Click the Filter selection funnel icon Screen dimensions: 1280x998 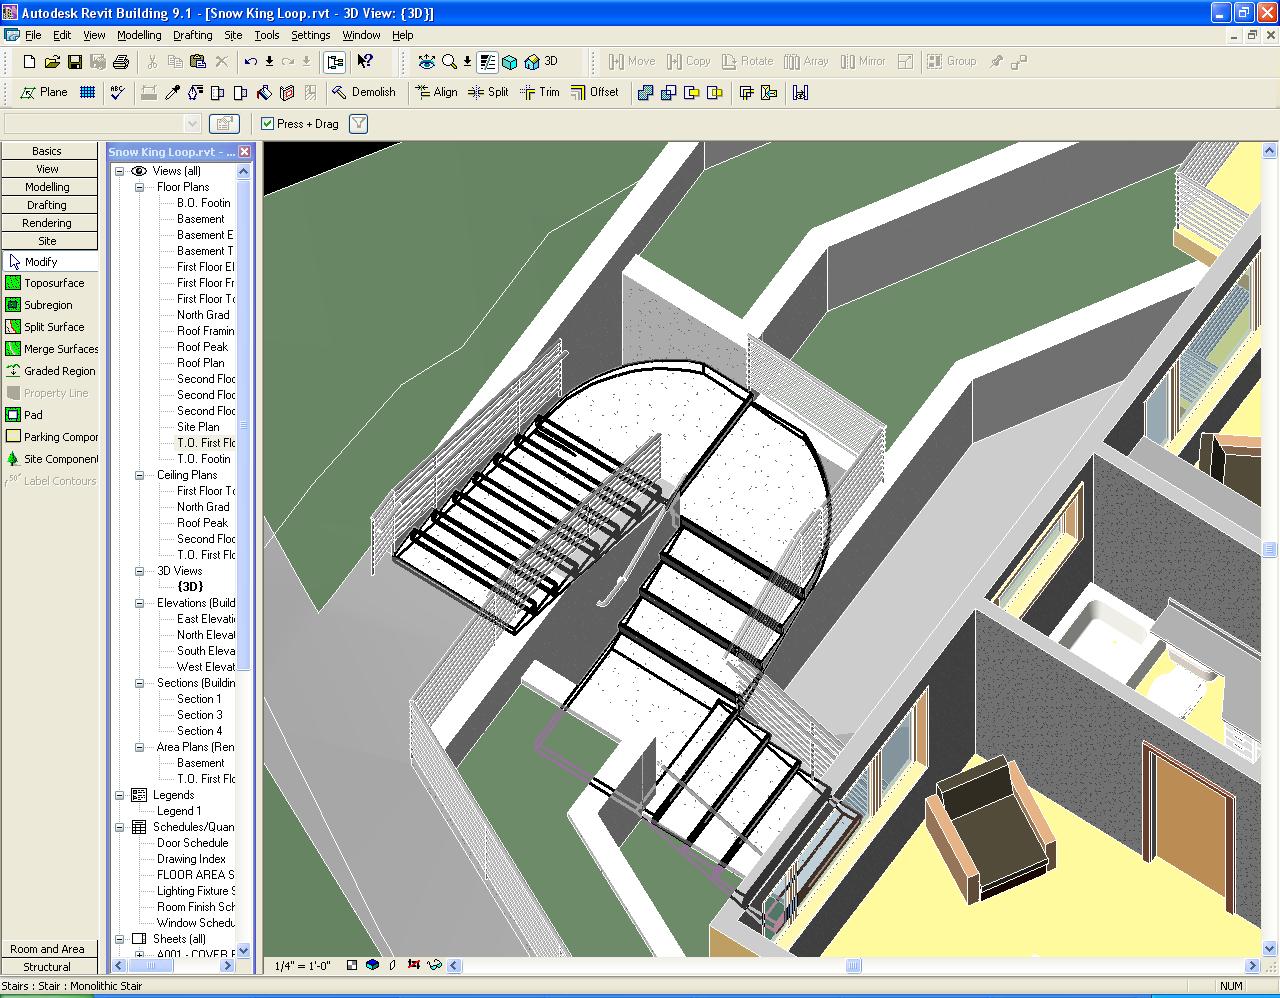[358, 124]
